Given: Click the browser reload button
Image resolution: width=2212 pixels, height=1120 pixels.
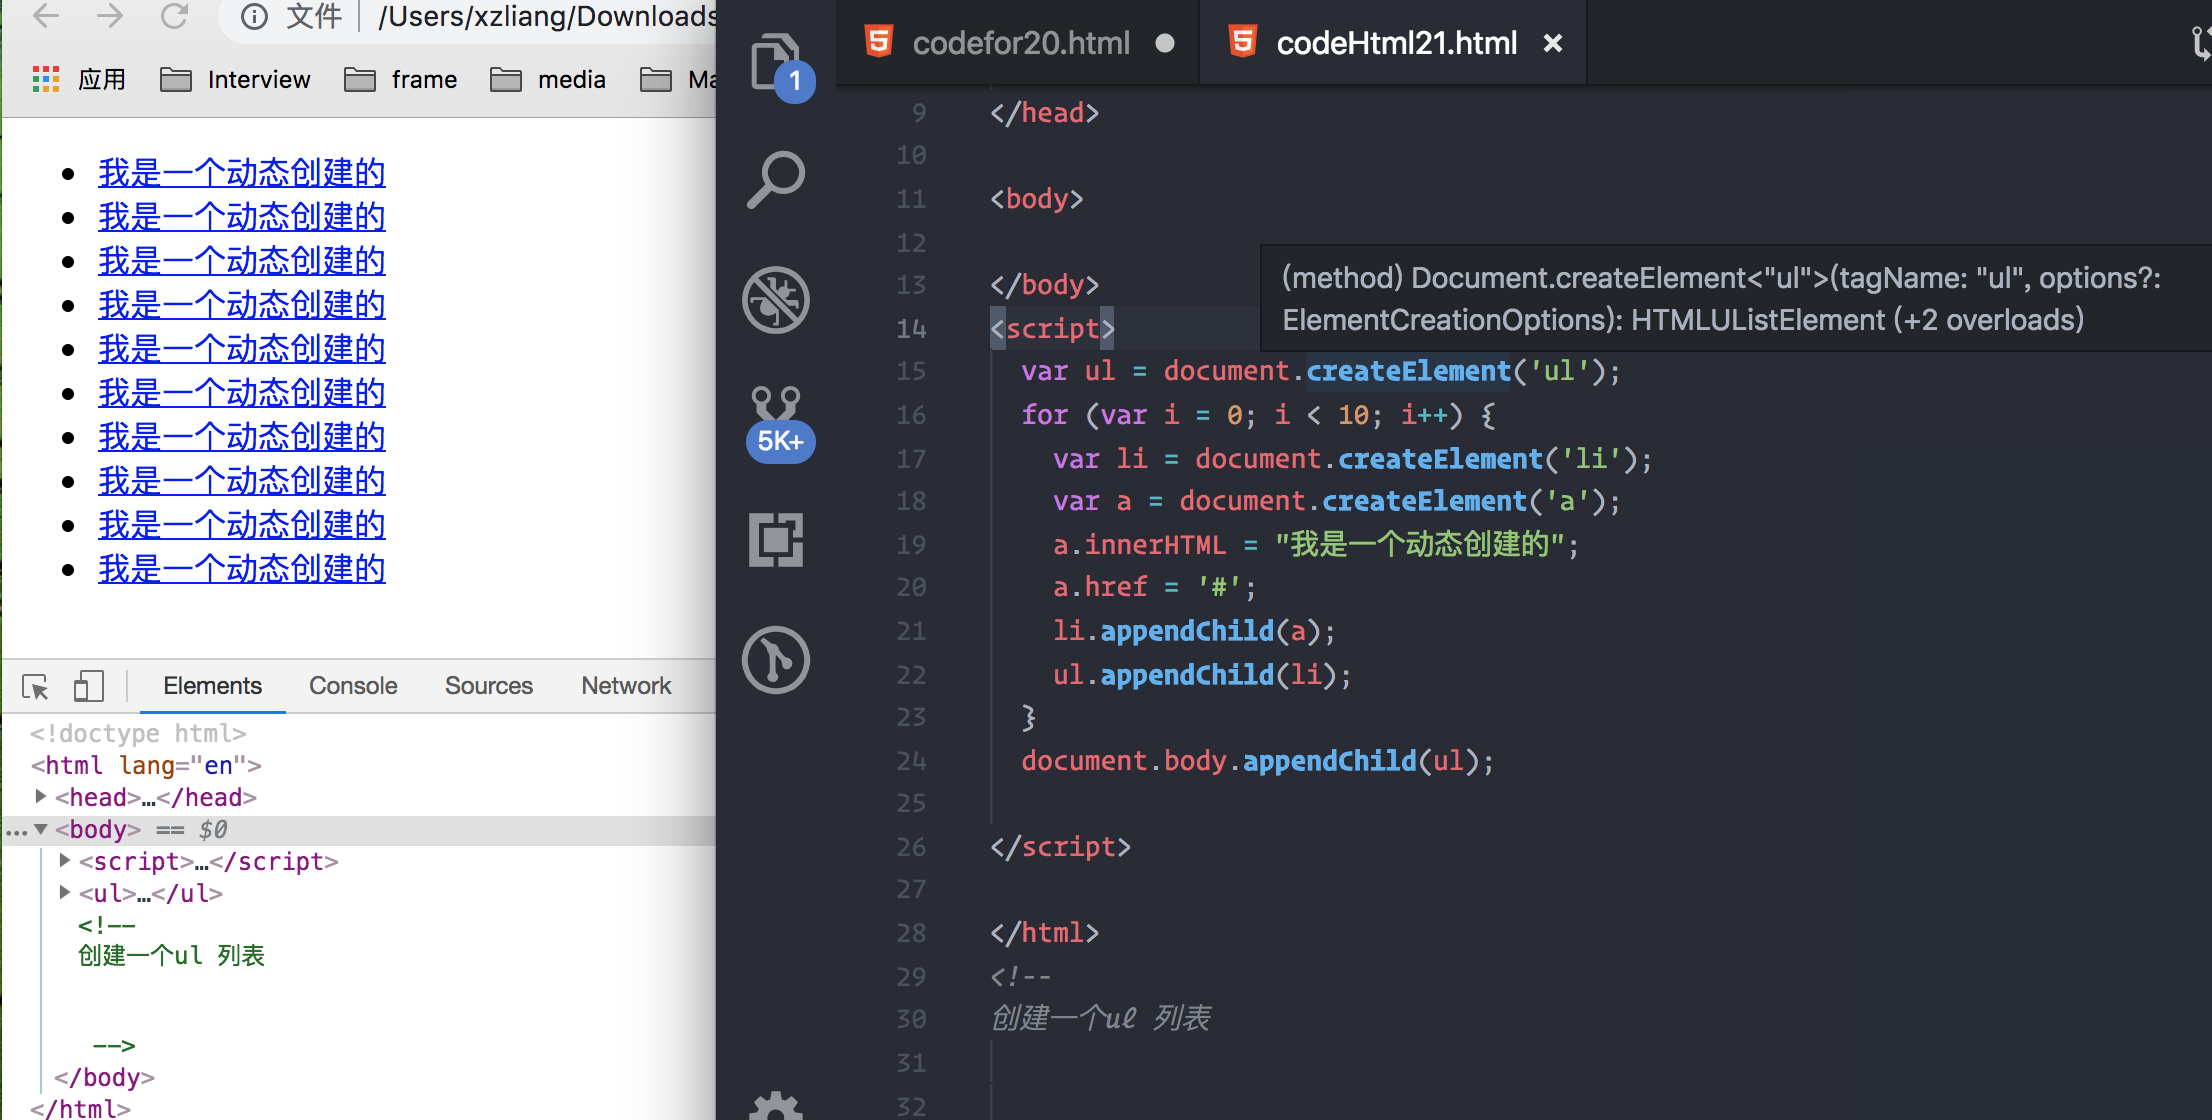Looking at the screenshot, I should (x=174, y=16).
